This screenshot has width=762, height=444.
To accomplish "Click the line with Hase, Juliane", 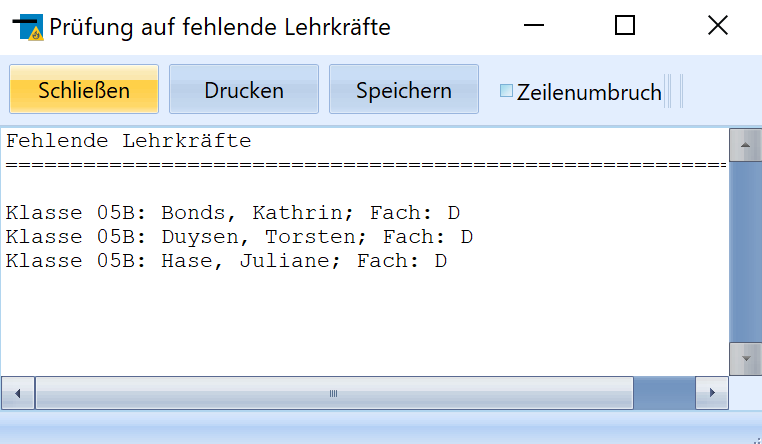I will [x=226, y=261].
